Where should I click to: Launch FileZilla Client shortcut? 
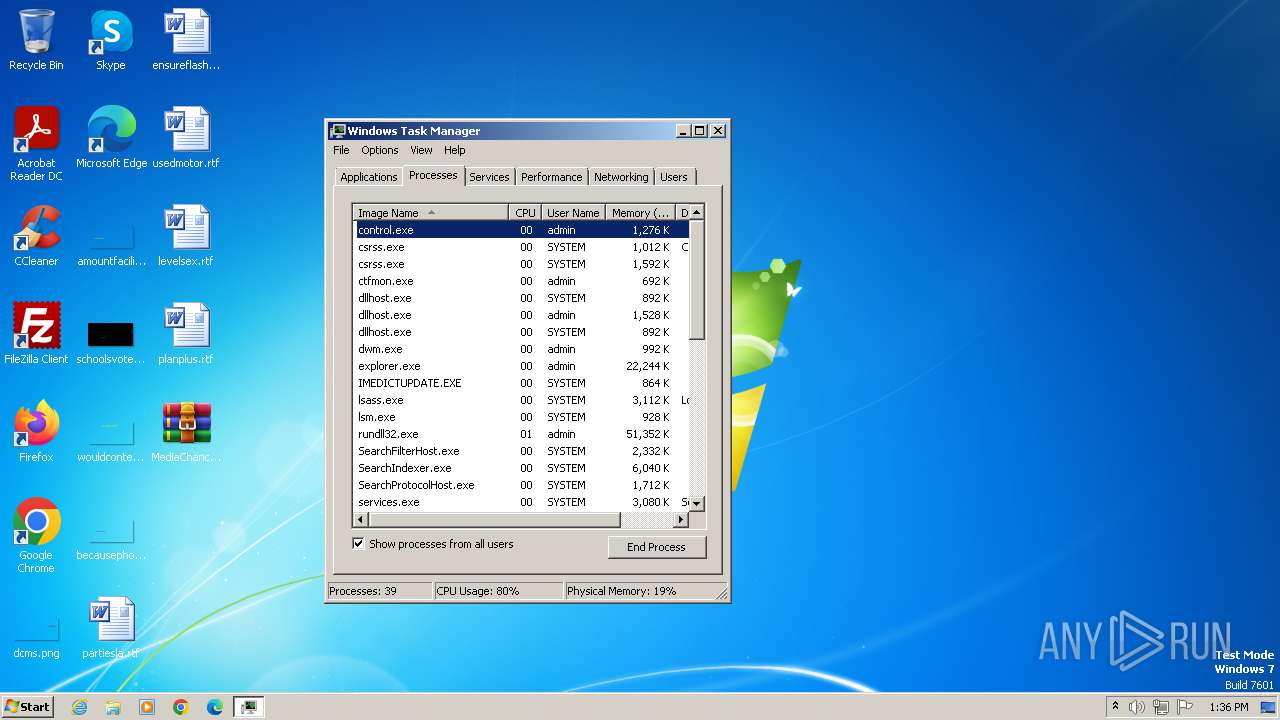[x=36, y=334]
